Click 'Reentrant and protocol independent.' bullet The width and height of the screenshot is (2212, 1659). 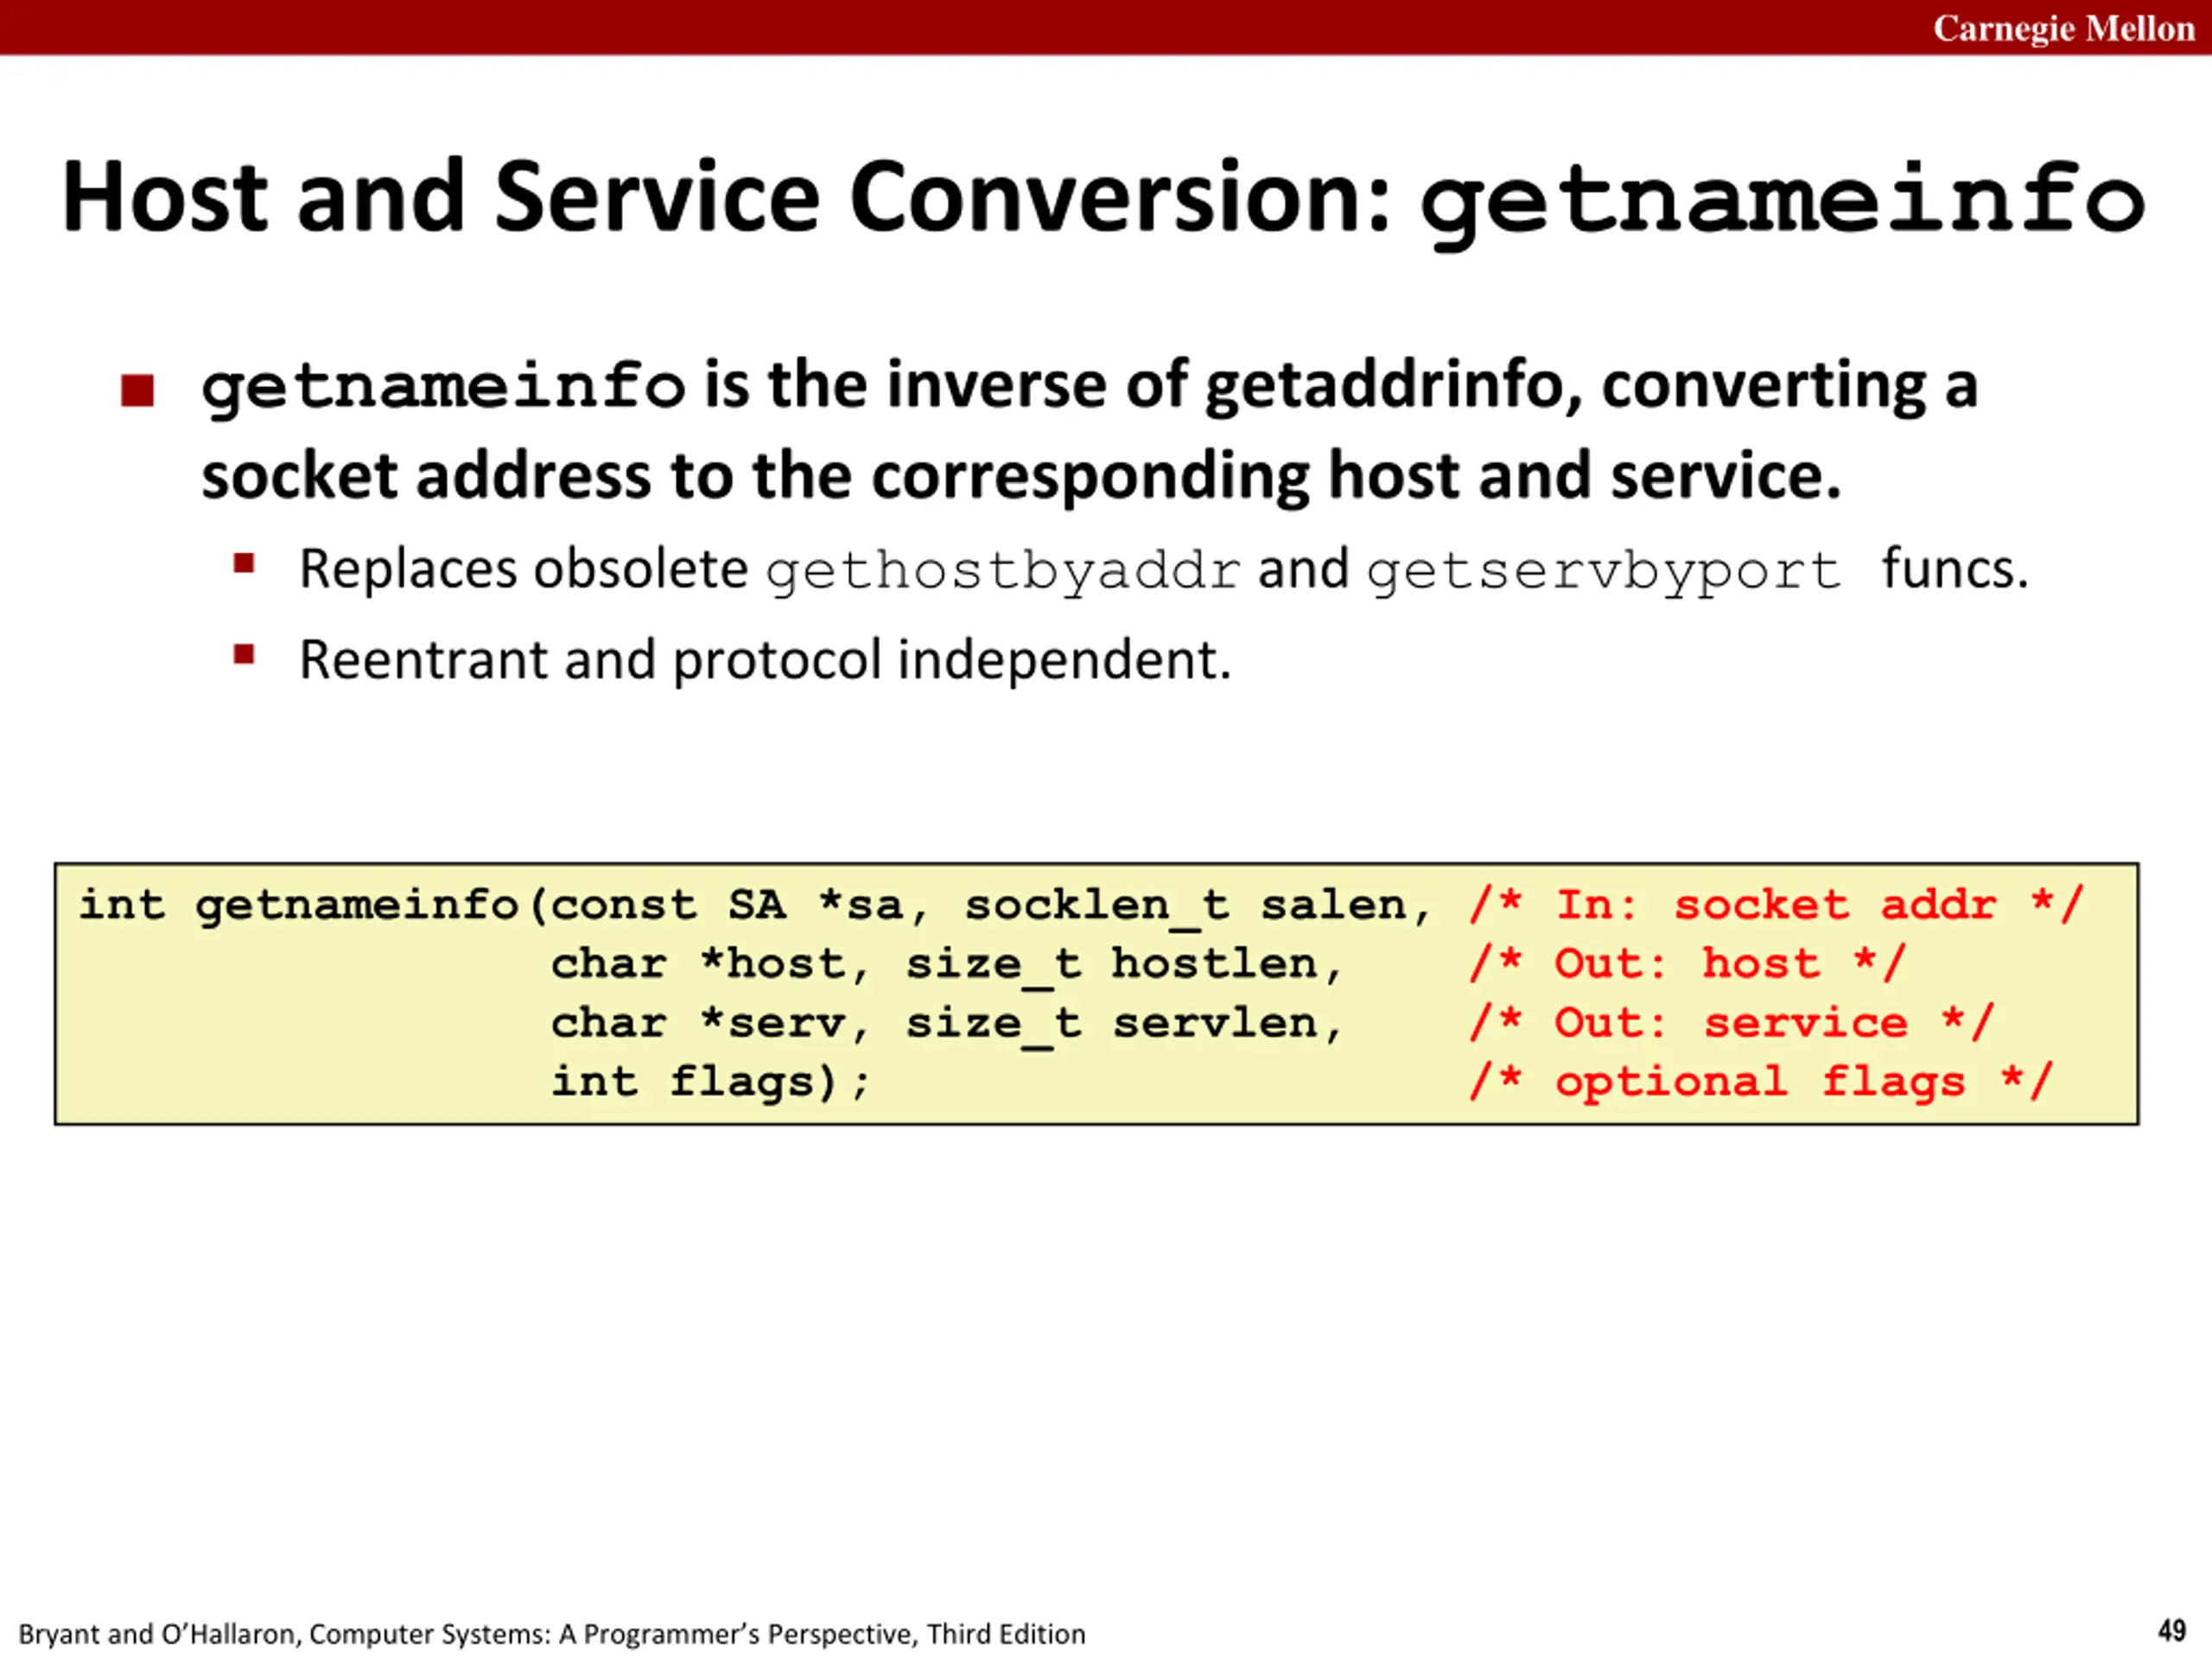tap(765, 660)
